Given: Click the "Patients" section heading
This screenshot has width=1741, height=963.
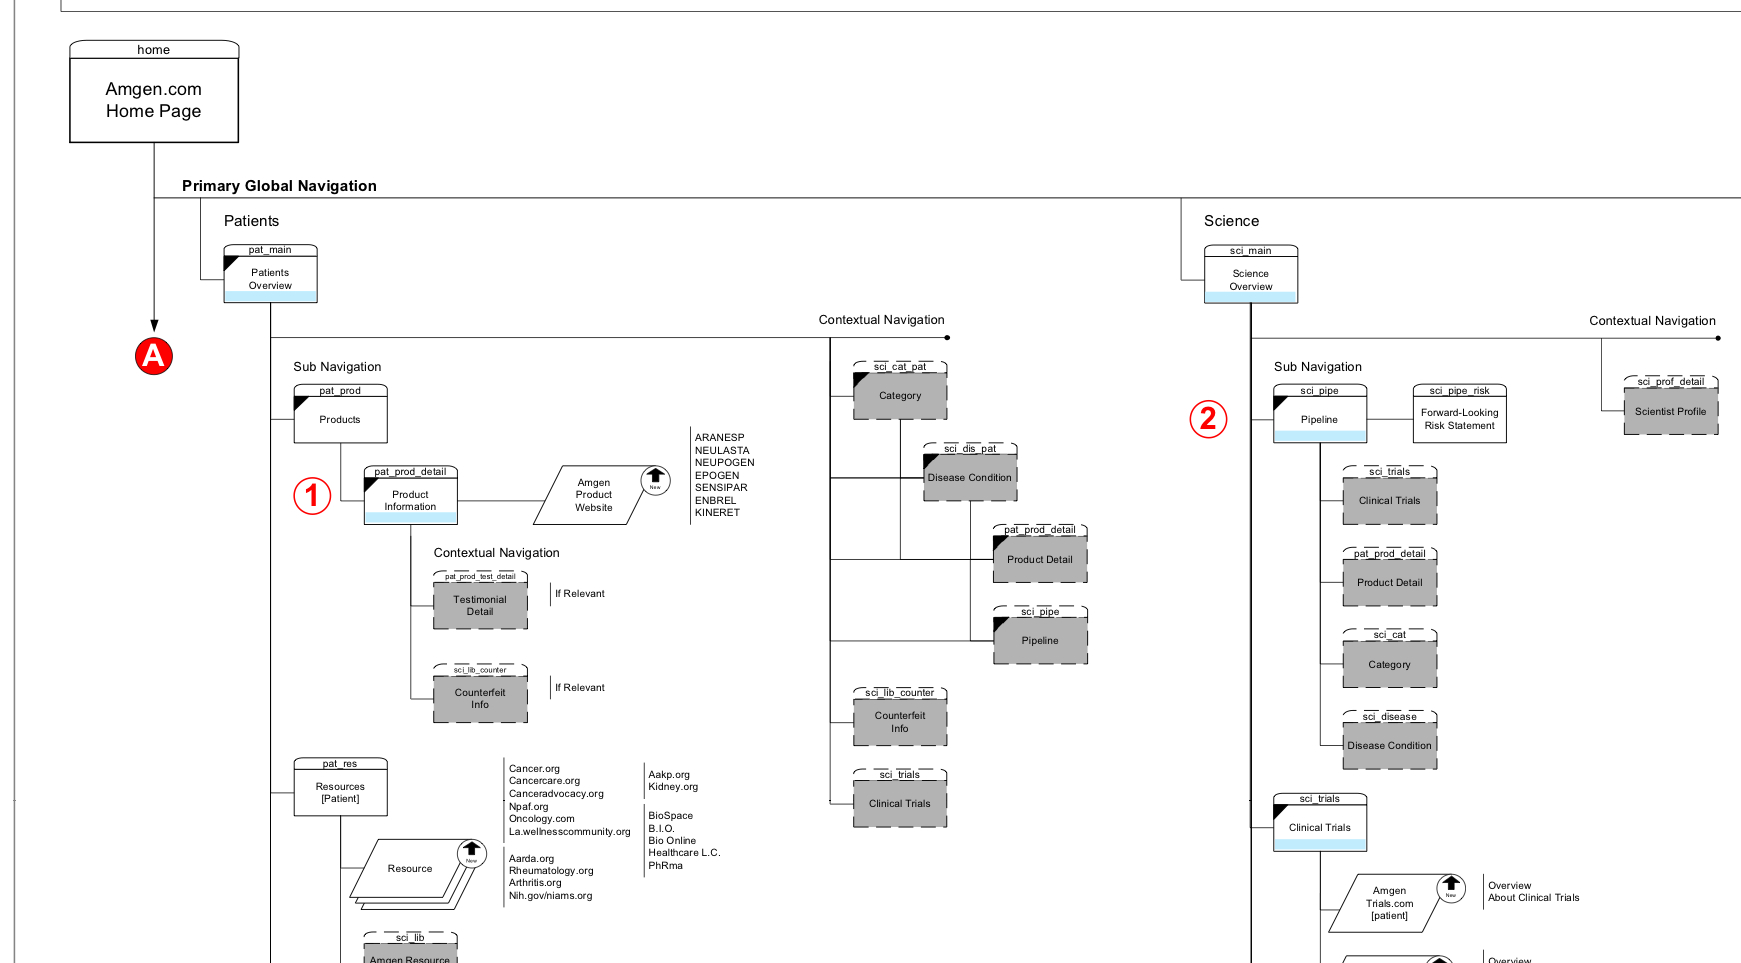Looking at the screenshot, I should pyautogui.click(x=251, y=221).
